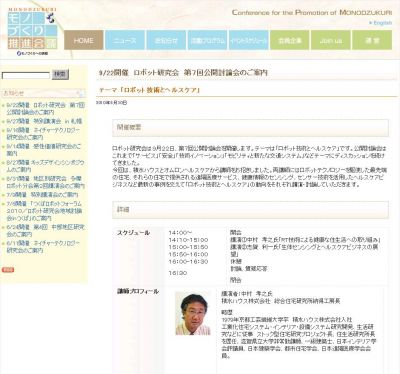Click the 講師プロフィール row label
Image resolution: width=400 pixels, height=374 pixels.
(138, 291)
